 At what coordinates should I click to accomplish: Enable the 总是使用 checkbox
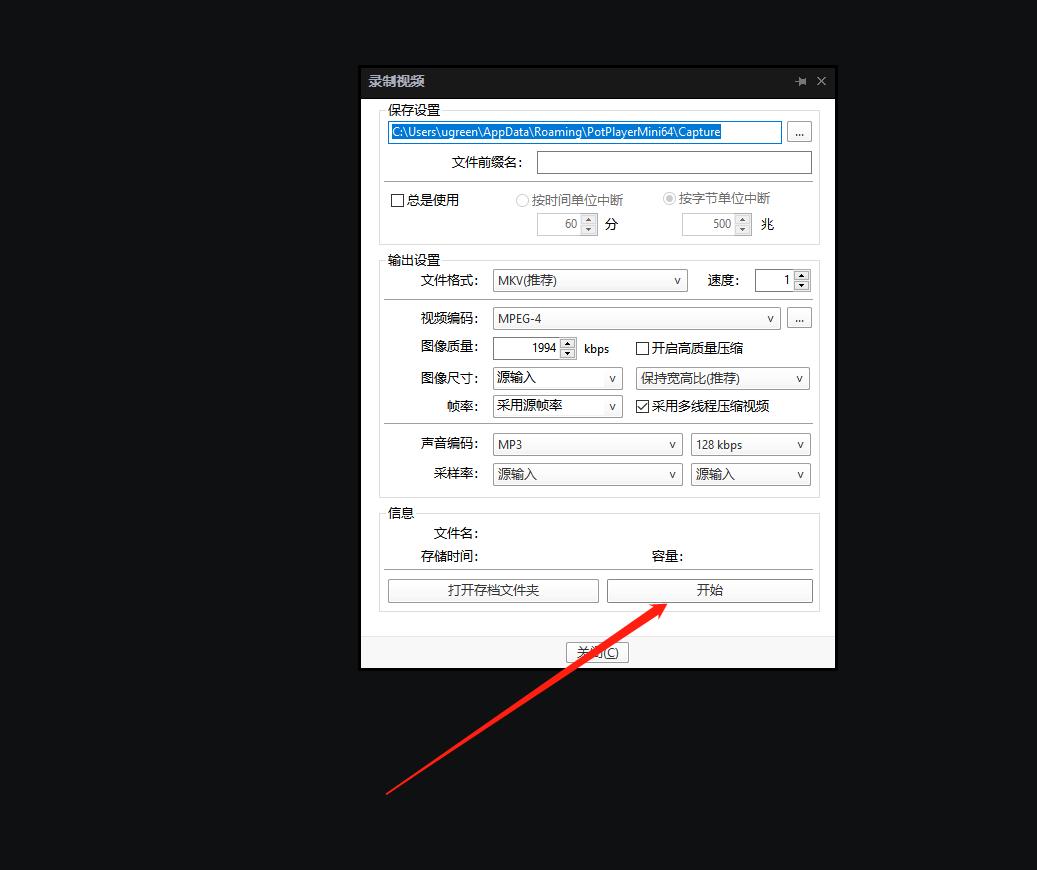[397, 200]
